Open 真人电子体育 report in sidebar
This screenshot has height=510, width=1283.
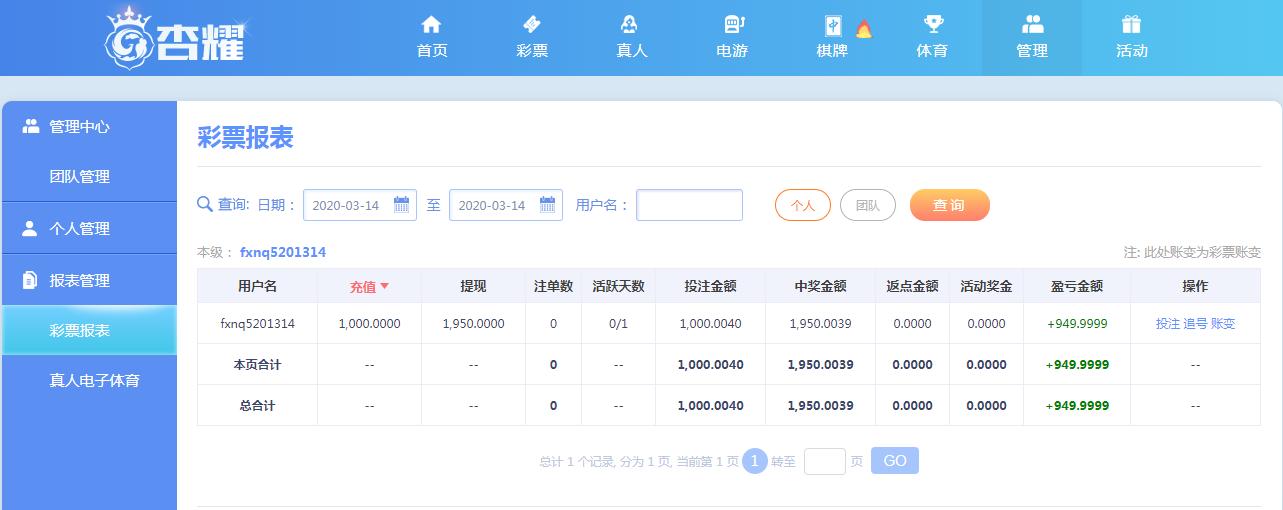coord(94,381)
